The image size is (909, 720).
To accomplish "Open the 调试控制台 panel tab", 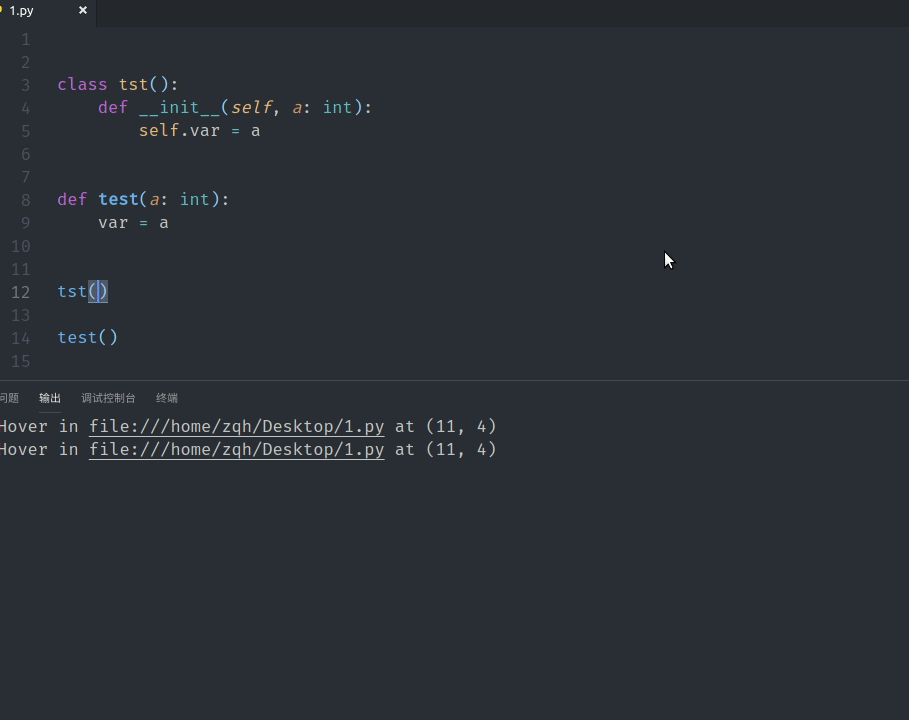I will [x=108, y=398].
